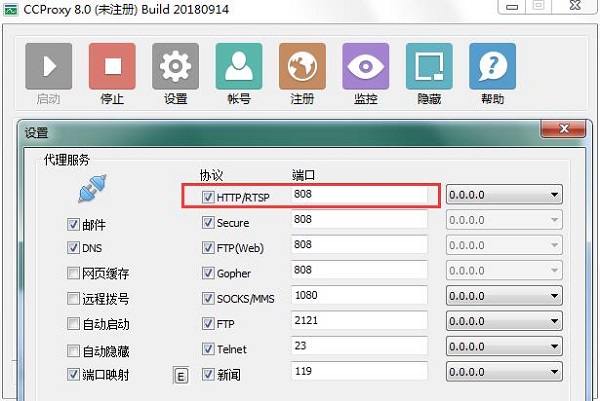Click the News port field 119

click(359, 371)
